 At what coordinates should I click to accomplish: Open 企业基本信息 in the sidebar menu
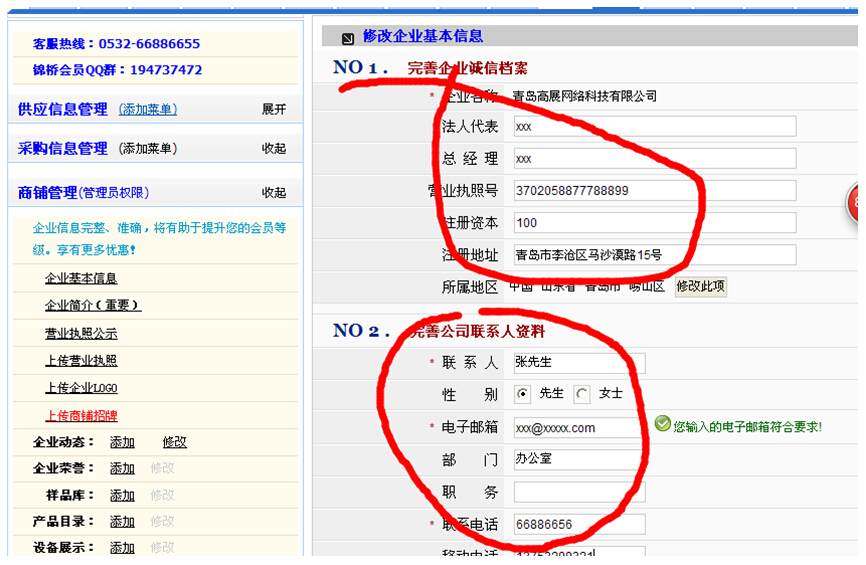click(81, 278)
